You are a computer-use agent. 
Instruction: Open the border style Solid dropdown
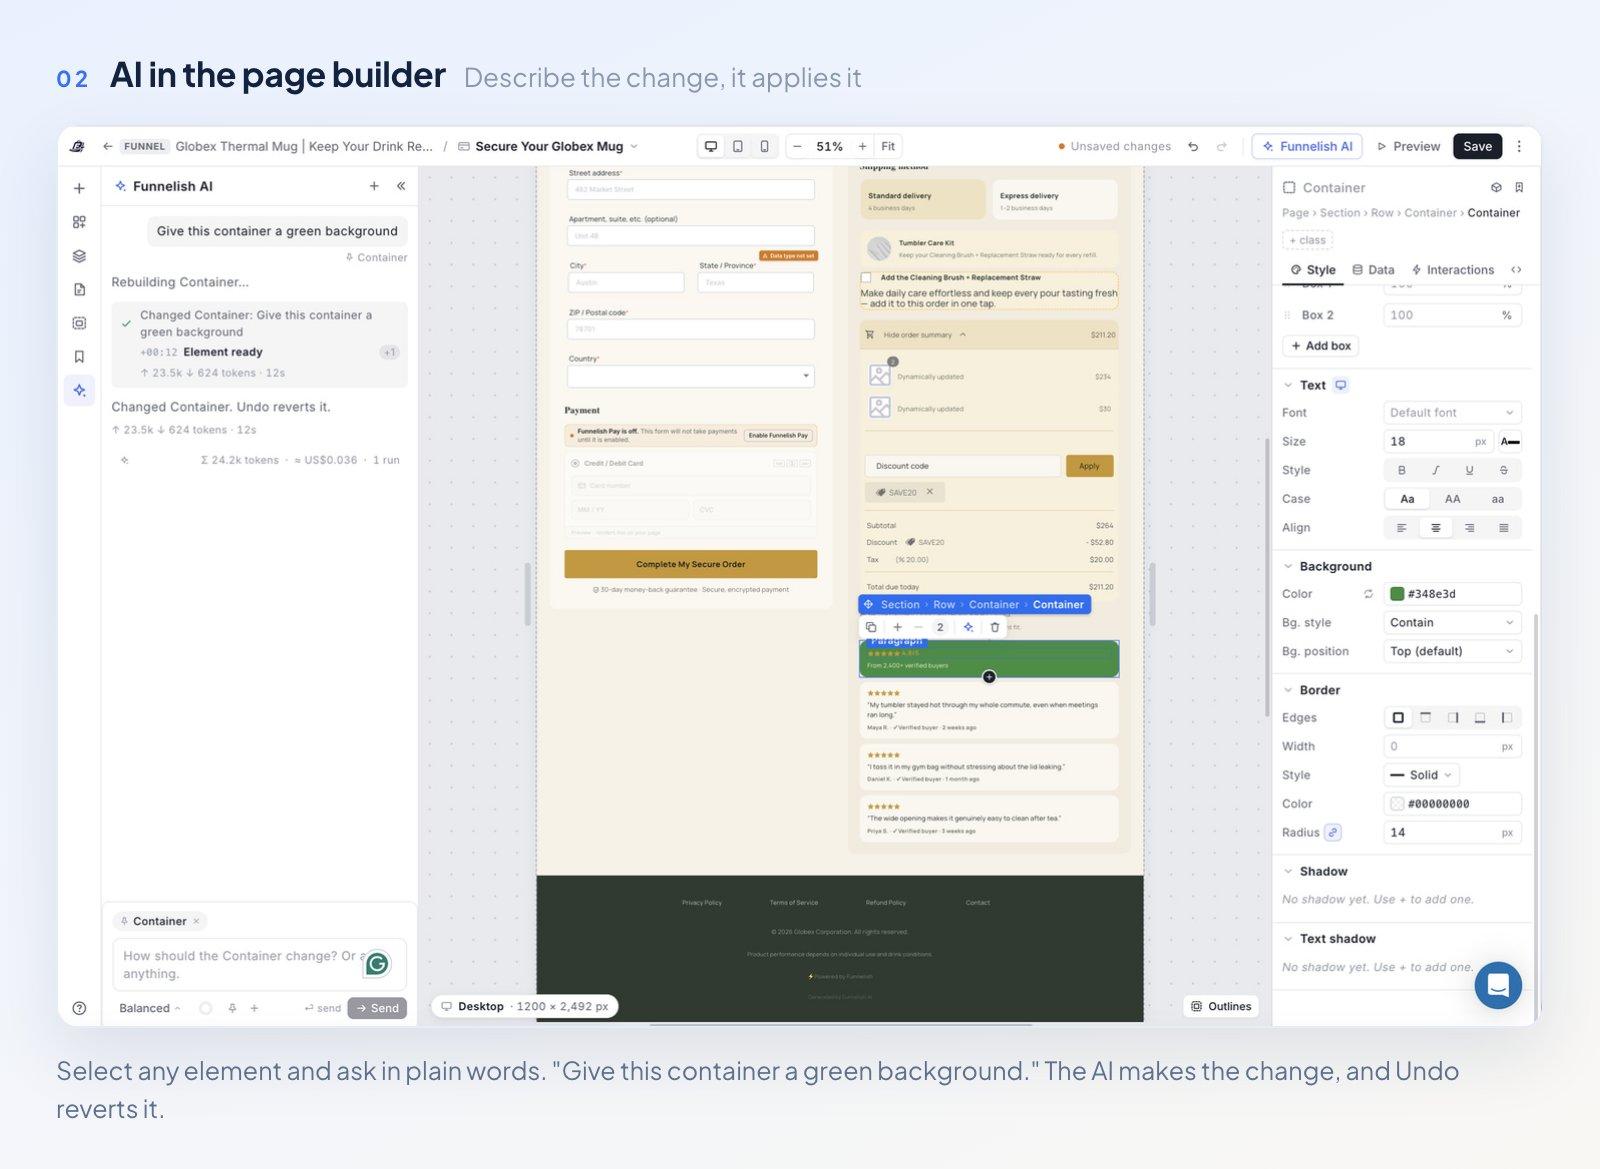click(x=1421, y=775)
